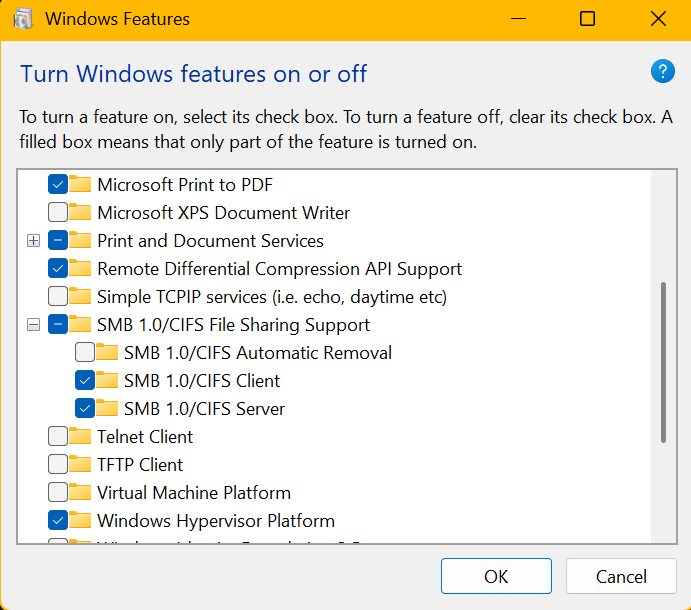Click the folder icon beside Remote Differential Compression
The image size is (691, 610).
tap(80, 268)
